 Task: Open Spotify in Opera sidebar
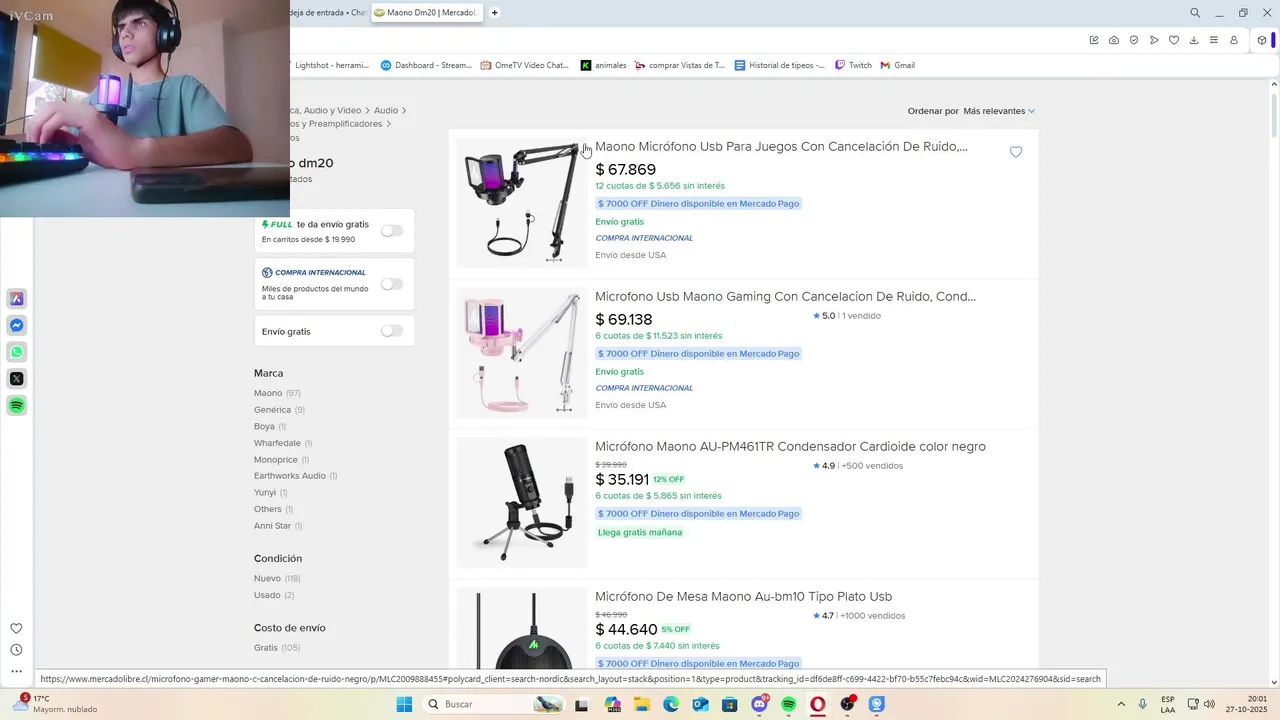click(x=16, y=405)
